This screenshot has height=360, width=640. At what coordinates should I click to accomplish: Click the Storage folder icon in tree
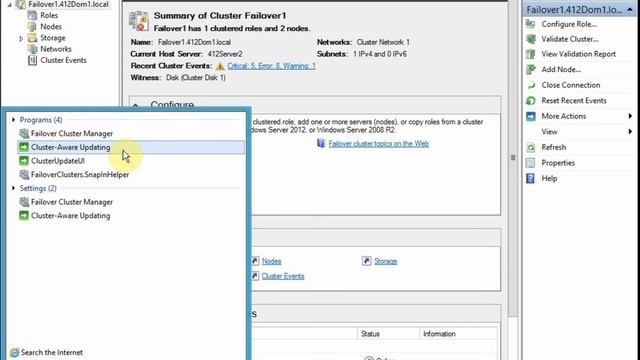[32, 38]
